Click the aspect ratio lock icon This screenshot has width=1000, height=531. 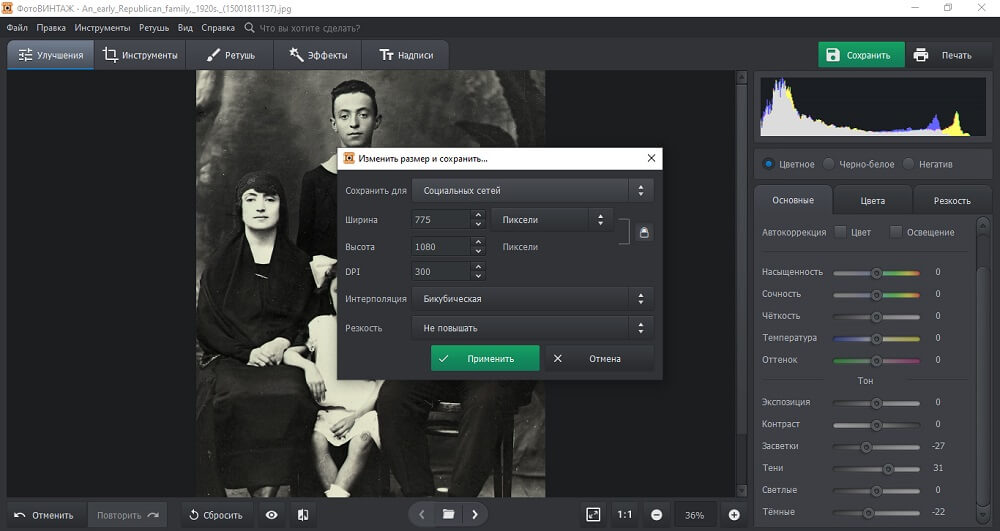click(x=644, y=232)
